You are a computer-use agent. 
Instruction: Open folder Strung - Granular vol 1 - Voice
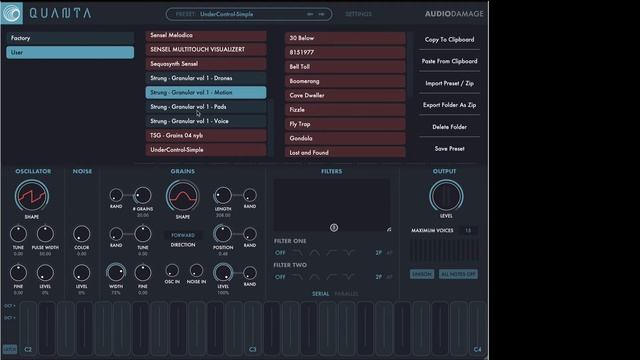[206, 121]
